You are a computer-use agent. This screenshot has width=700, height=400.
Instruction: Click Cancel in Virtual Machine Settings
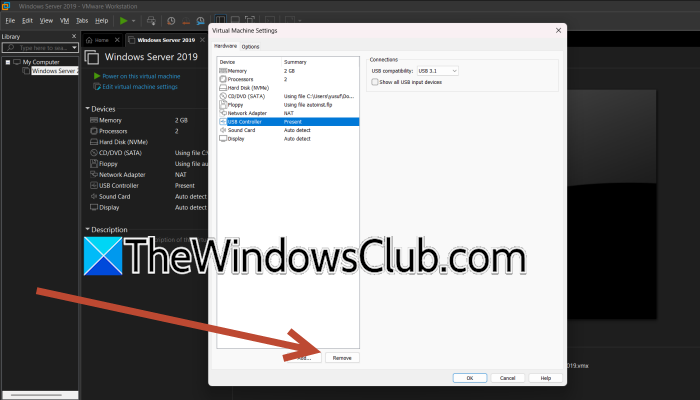pos(508,378)
